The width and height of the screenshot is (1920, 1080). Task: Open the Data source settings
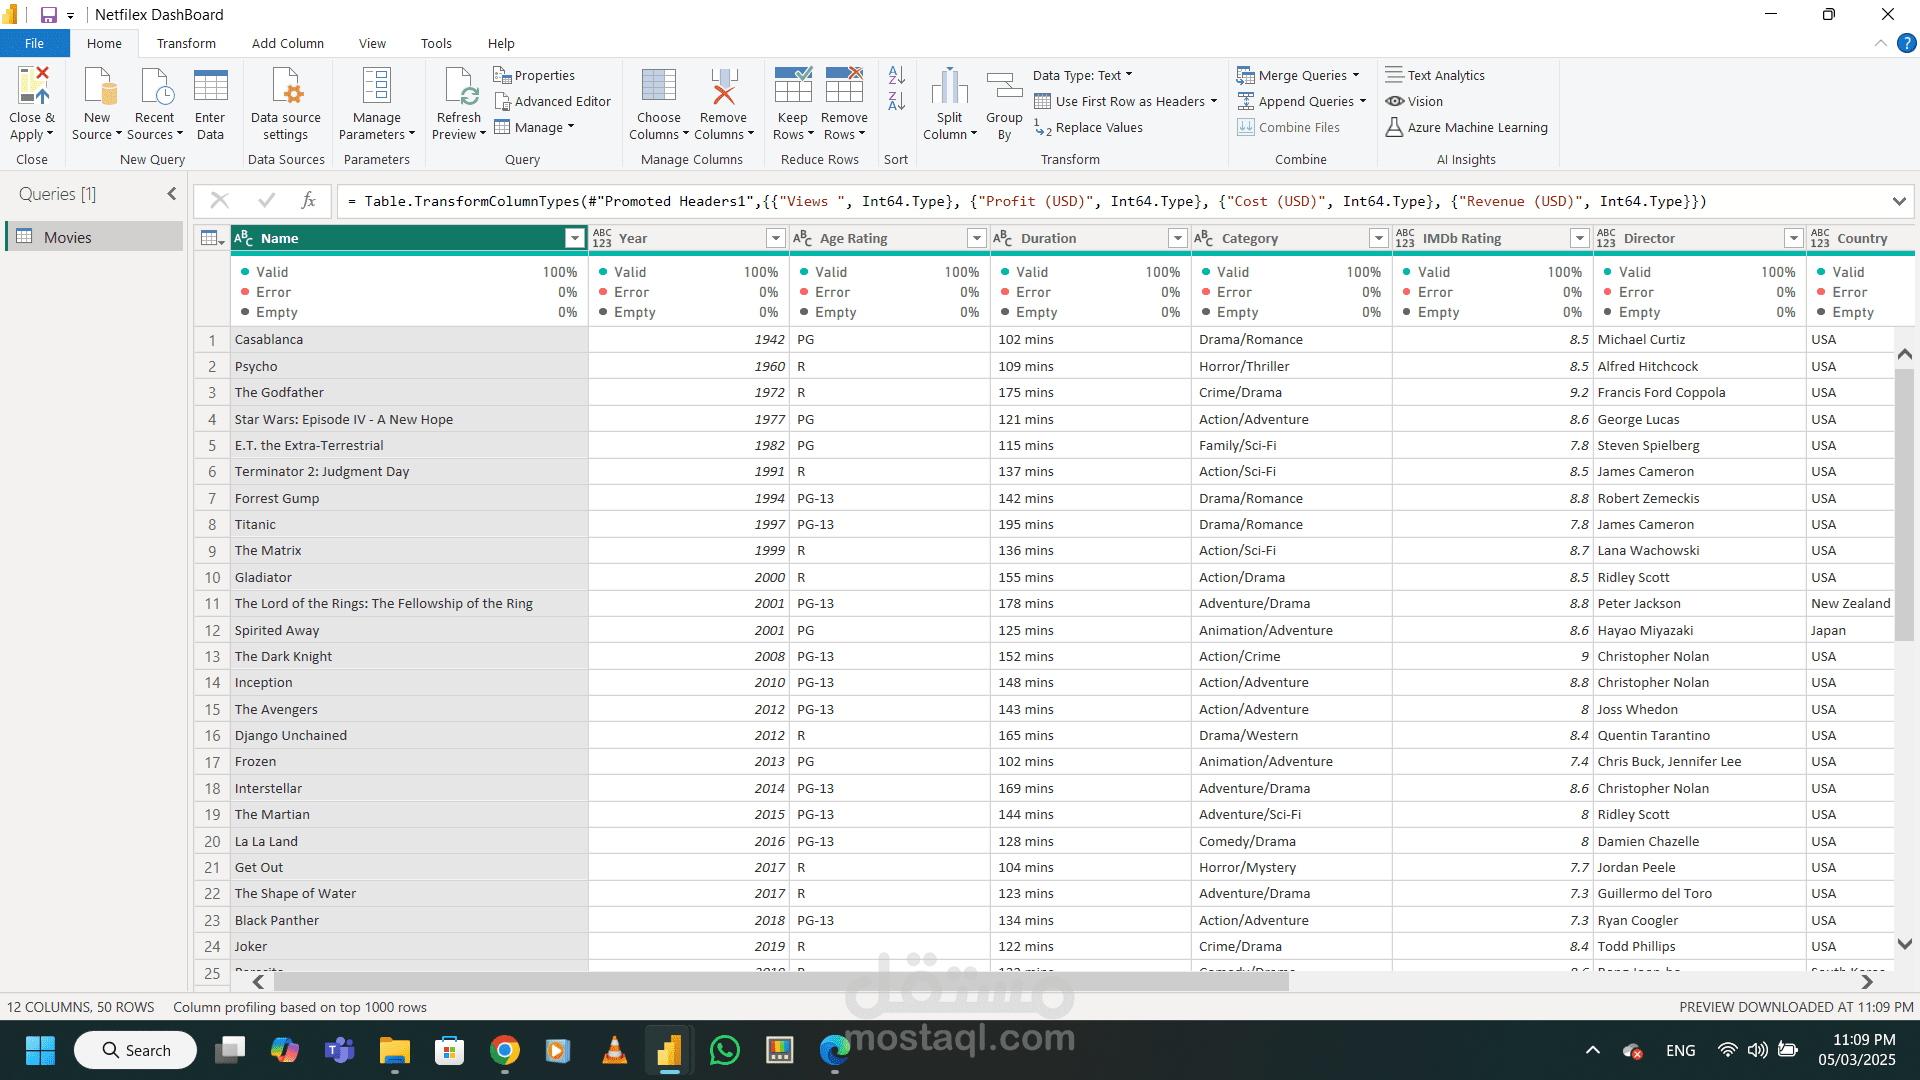[x=286, y=87]
